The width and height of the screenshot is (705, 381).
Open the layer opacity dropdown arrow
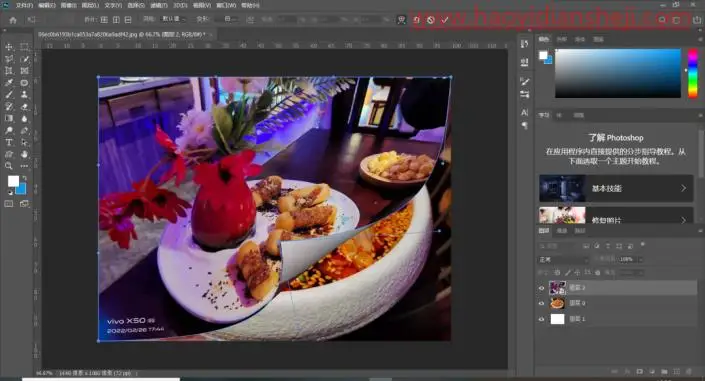640,260
